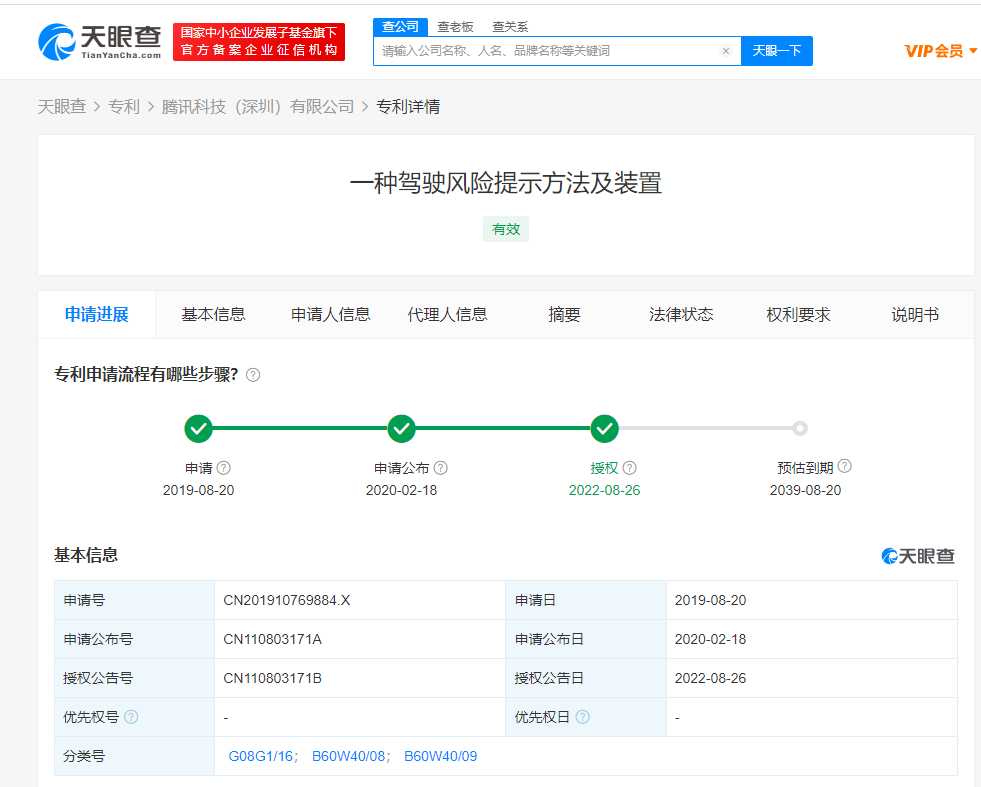Switch to the 说明书 tab

[915, 315]
